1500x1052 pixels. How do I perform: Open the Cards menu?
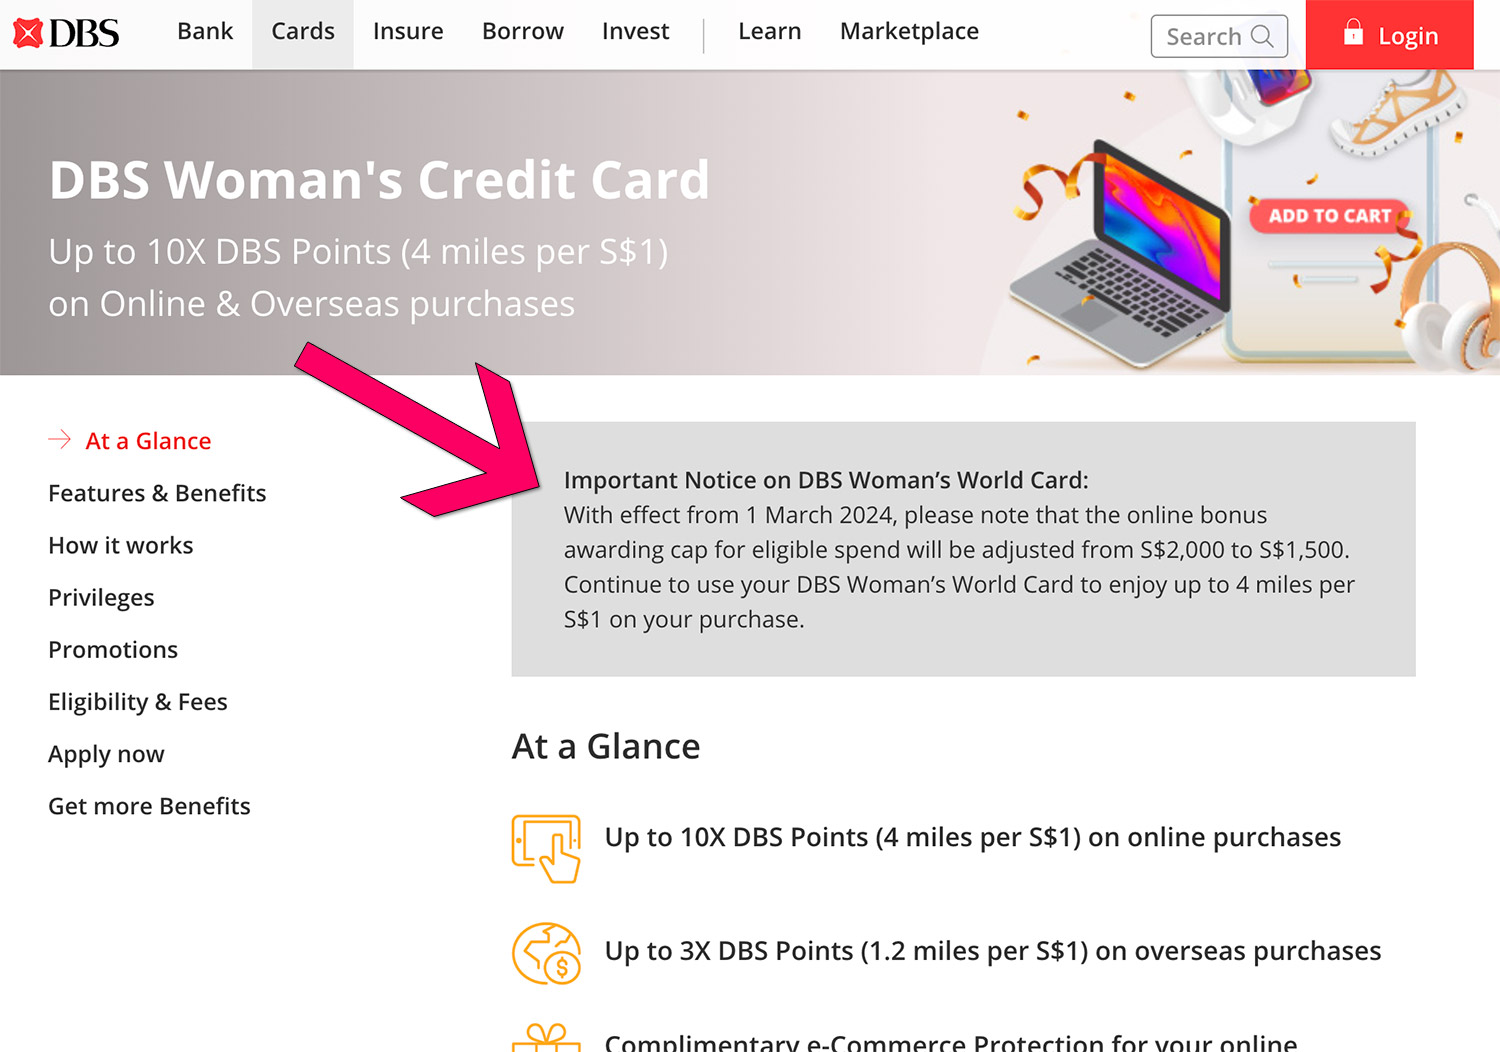click(x=303, y=32)
